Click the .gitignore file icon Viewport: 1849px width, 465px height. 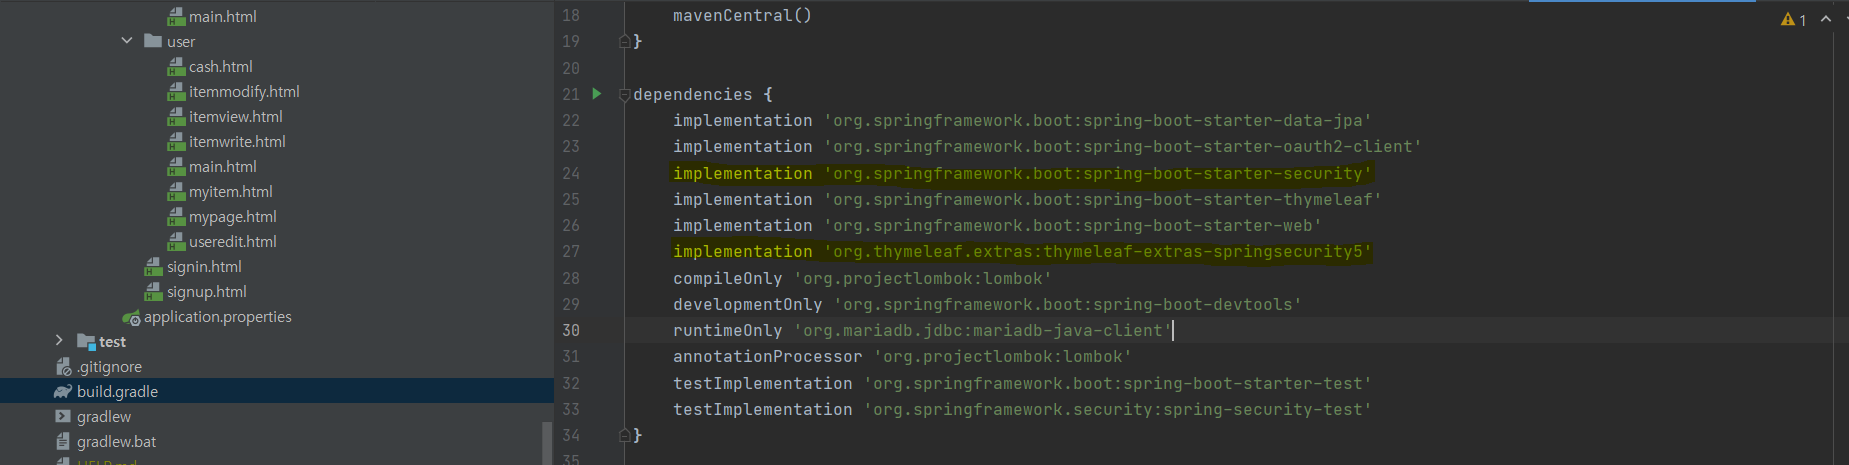64,366
